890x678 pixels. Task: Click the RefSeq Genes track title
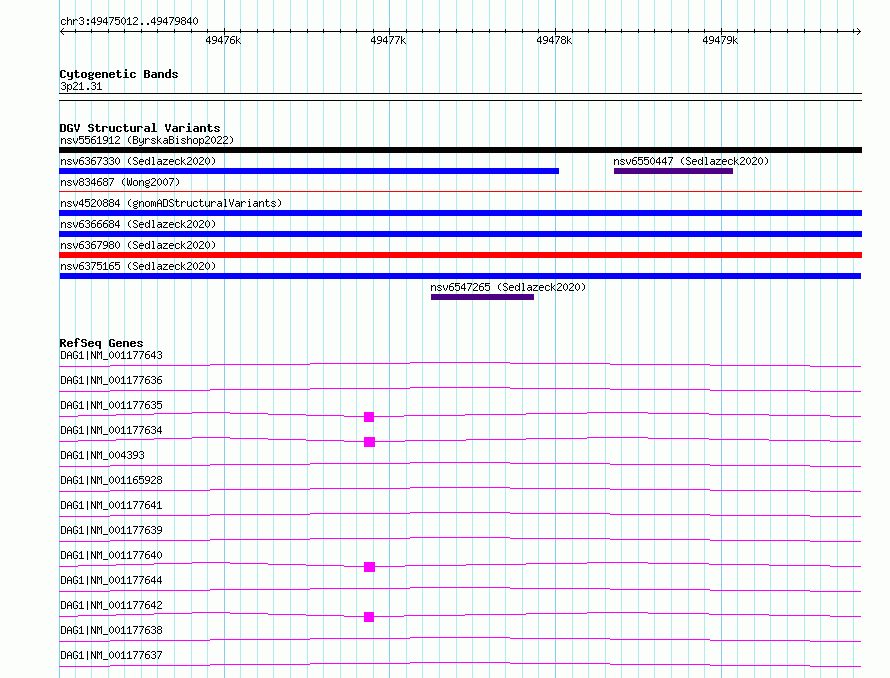coord(101,343)
